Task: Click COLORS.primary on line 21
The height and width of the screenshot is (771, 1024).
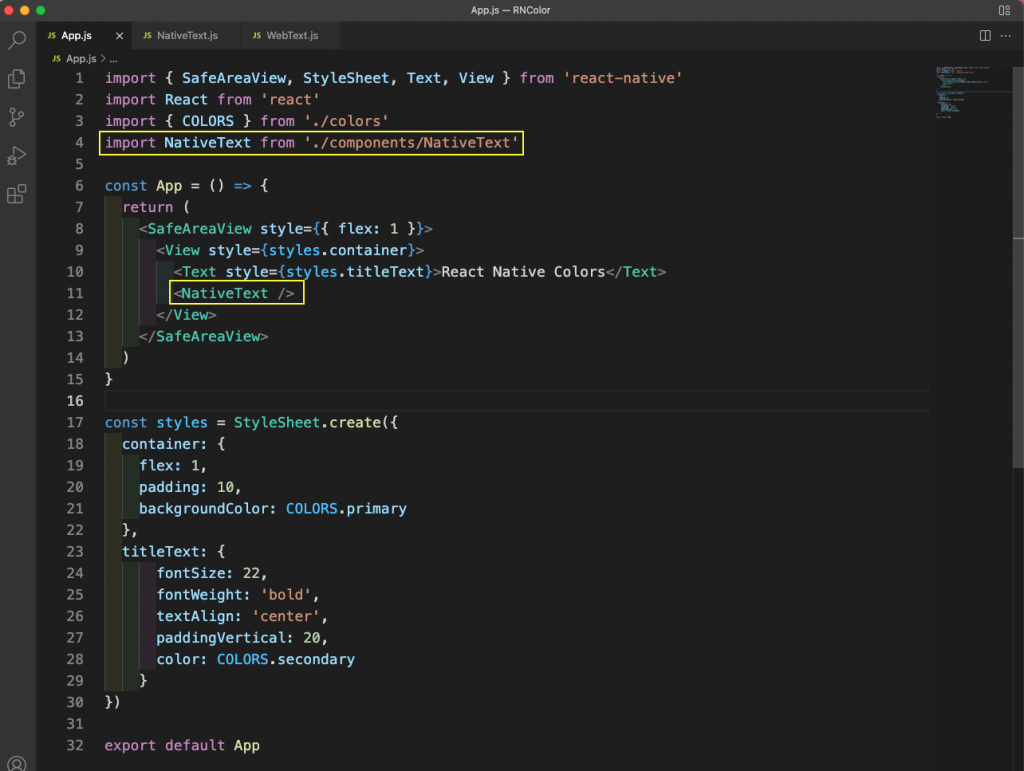Action: pos(345,508)
